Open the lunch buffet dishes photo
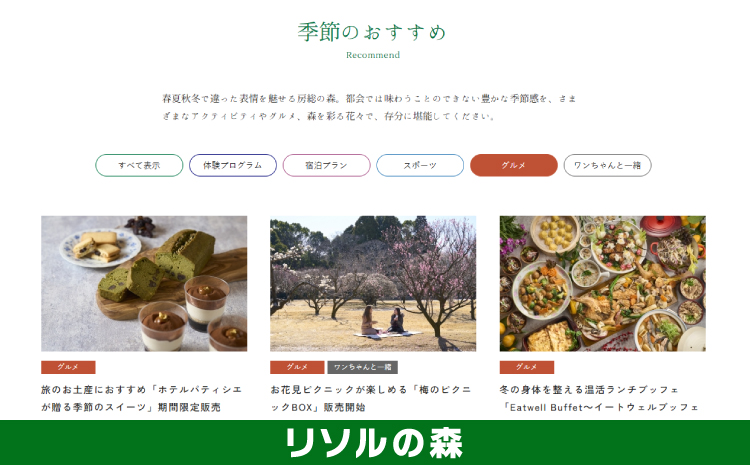 click(x=603, y=284)
